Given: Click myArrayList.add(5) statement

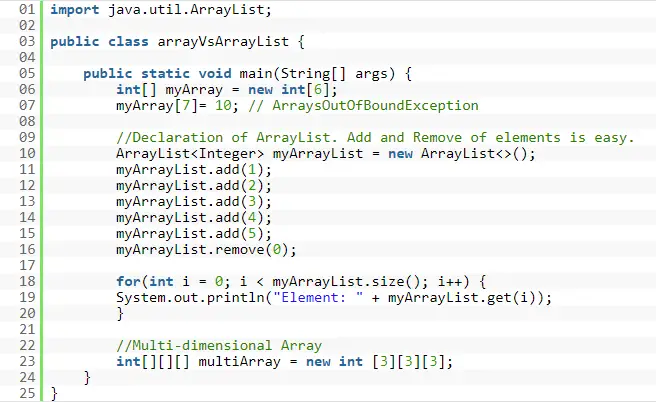Looking at the screenshot, I should click(194, 233).
